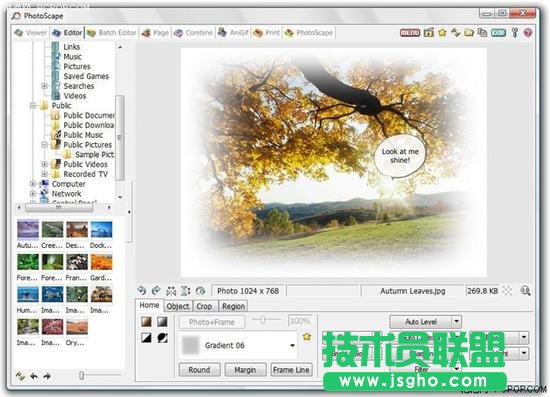Image resolution: width=550 pixels, height=397 pixels.
Task: Click the Undo arrow icon below photo
Action: [x=142, y=290]
